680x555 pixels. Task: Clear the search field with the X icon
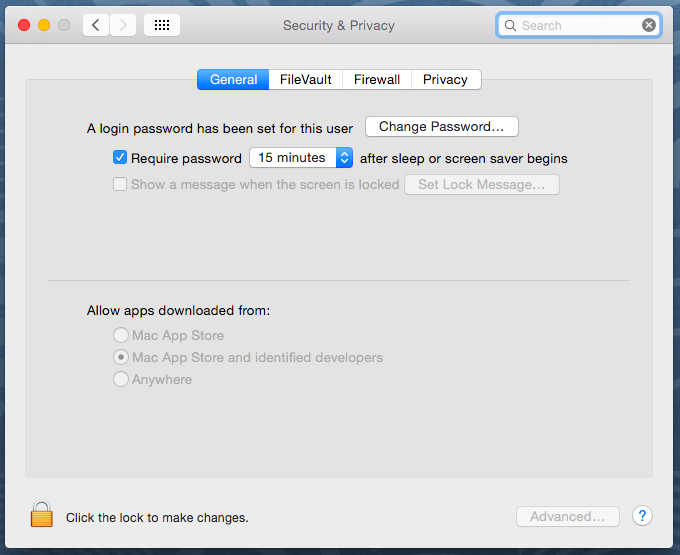[x=649, y=25]
